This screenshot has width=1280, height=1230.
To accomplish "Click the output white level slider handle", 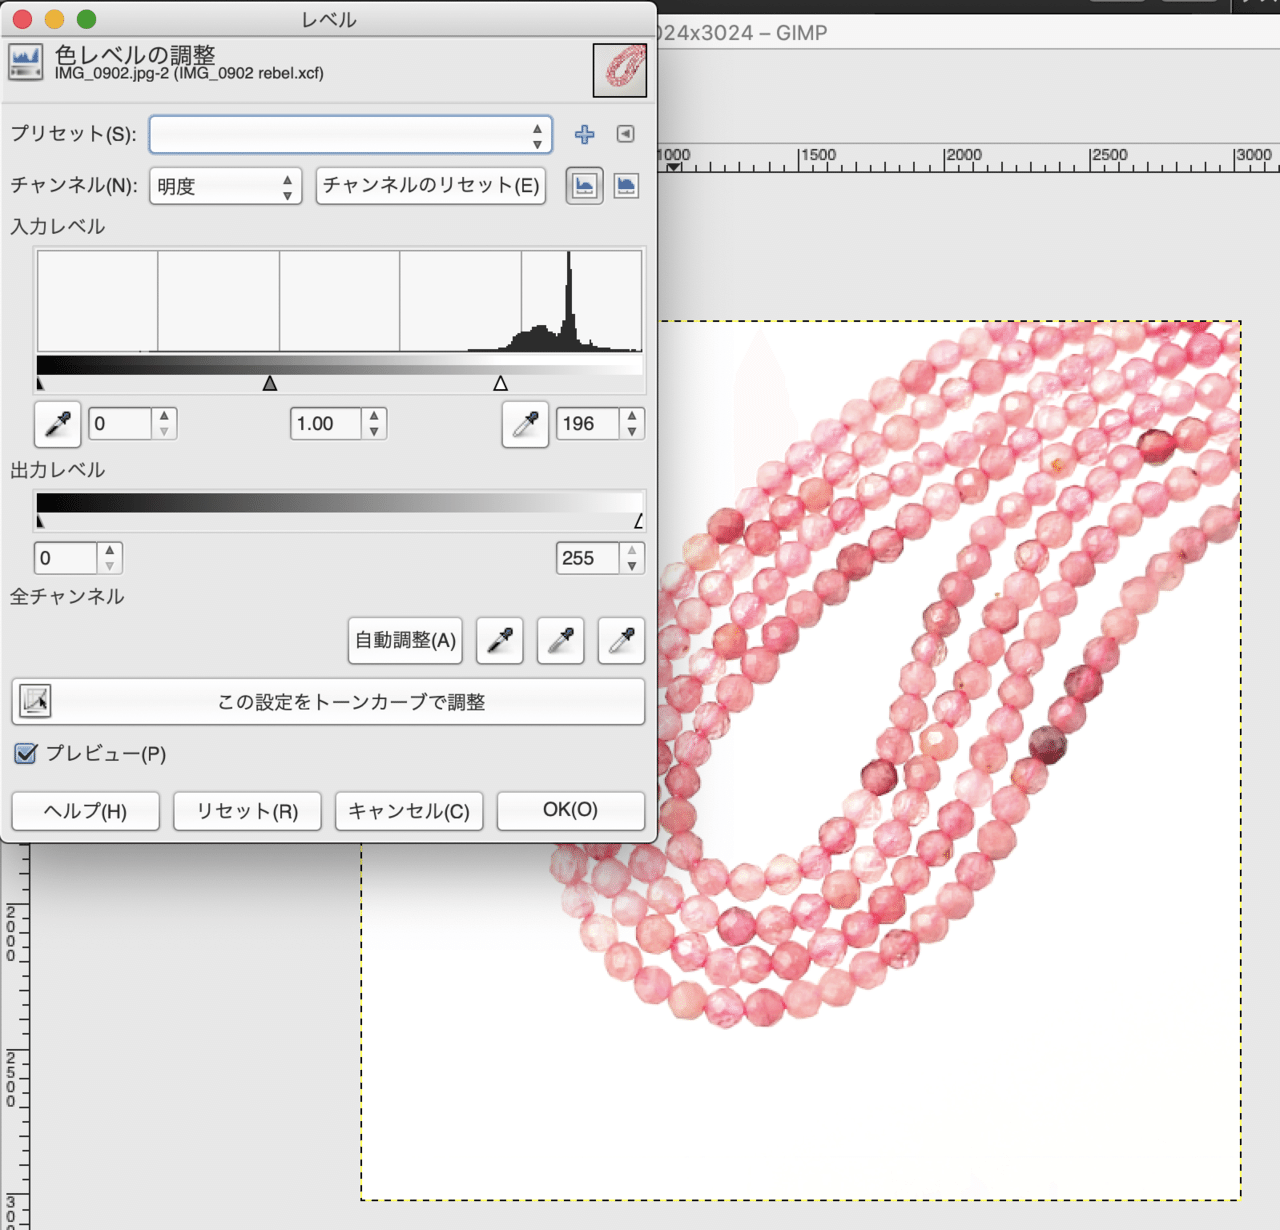I will click(x=639, y=521).
